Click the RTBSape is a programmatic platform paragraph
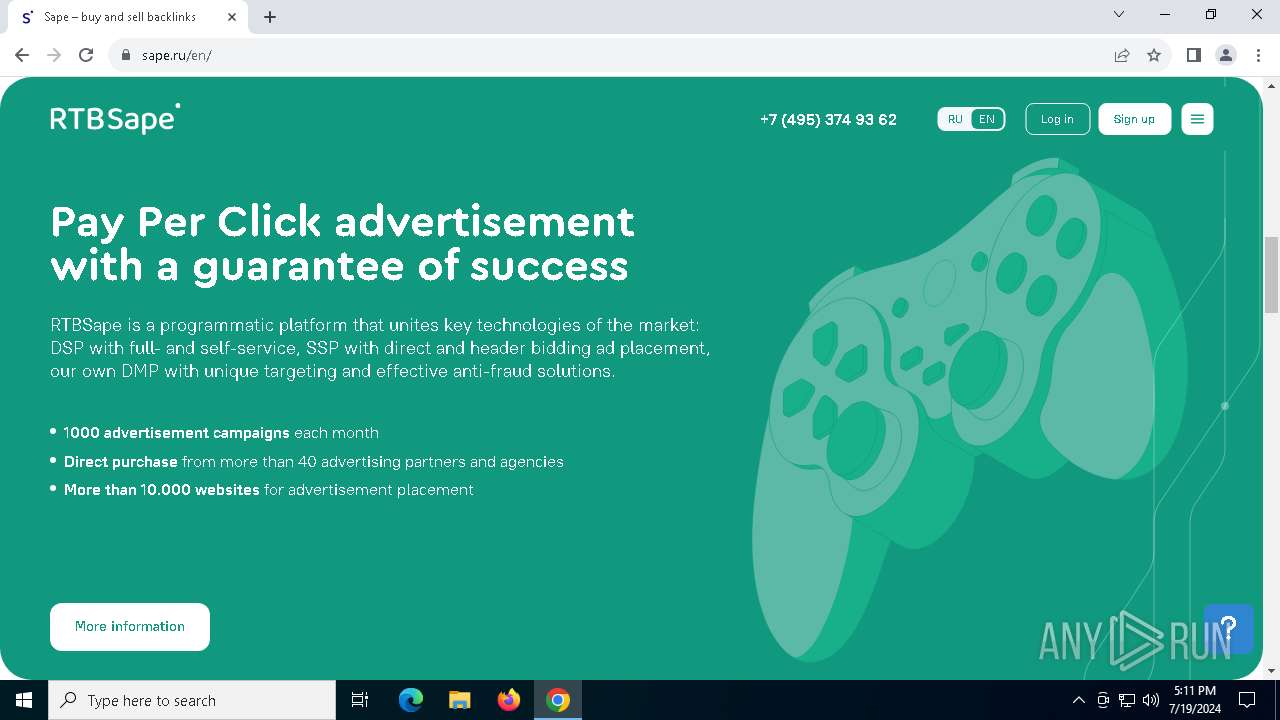This screenshot has height=720, width=1280. pos(380,348)
